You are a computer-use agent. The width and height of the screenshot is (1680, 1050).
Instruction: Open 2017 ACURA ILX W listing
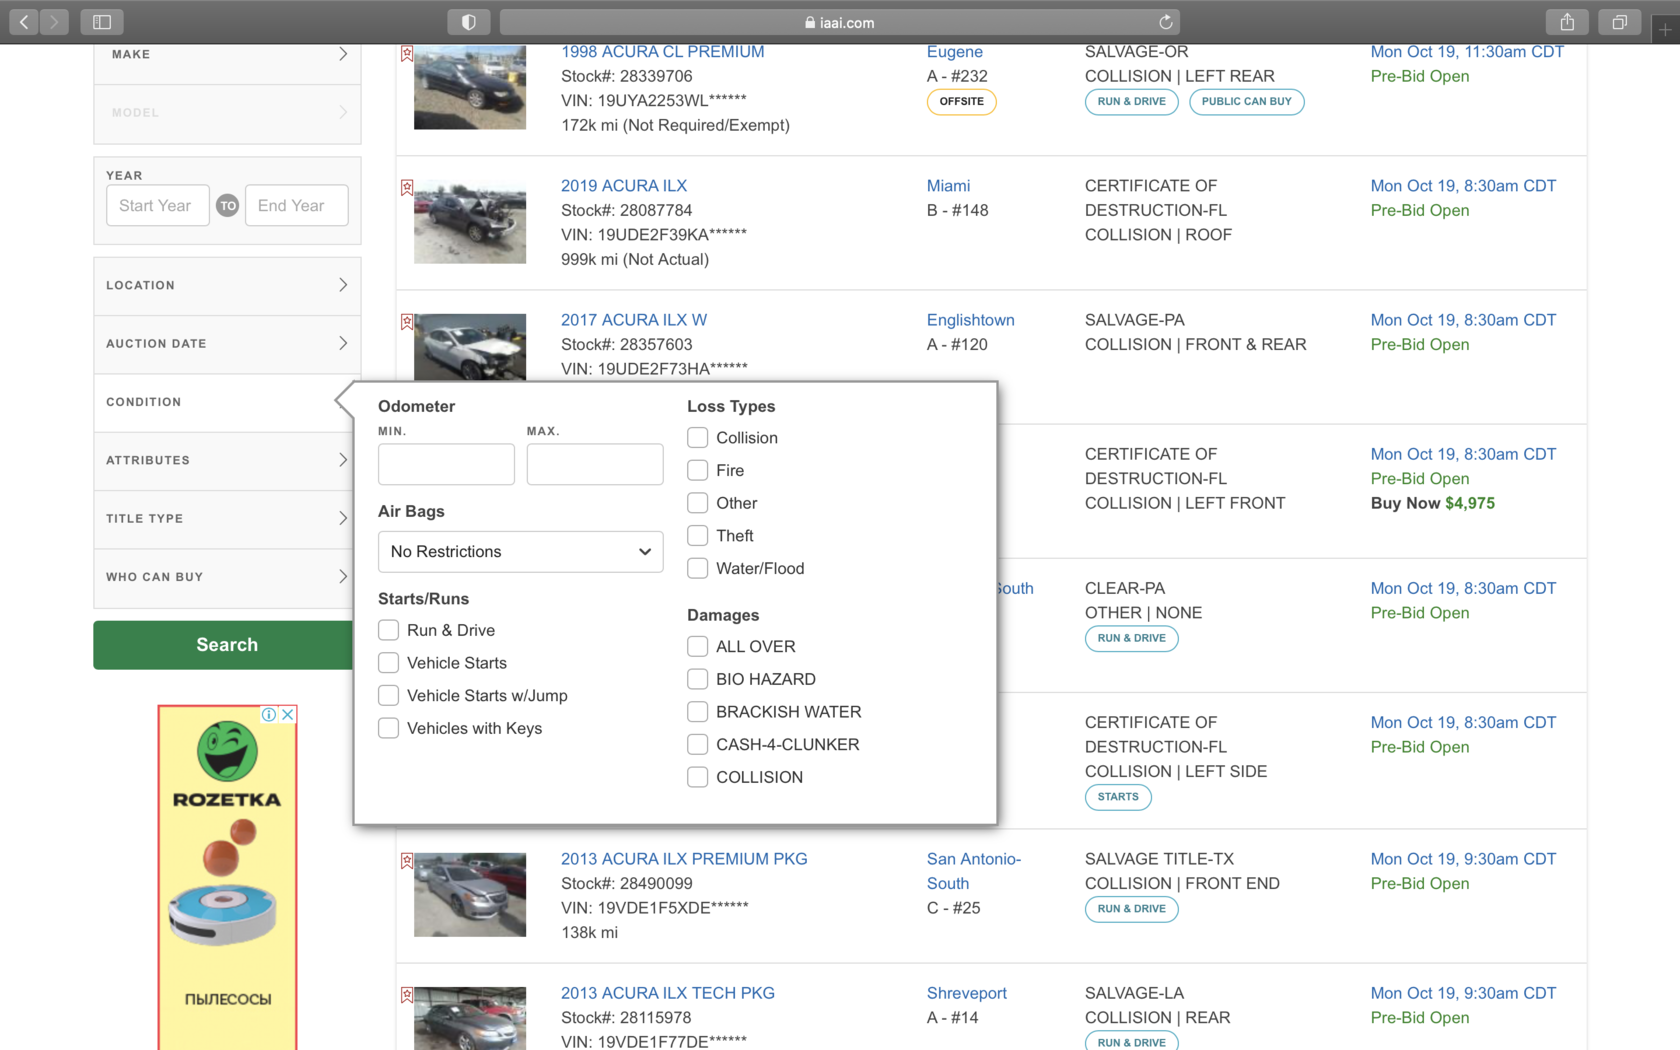[634, 320]
